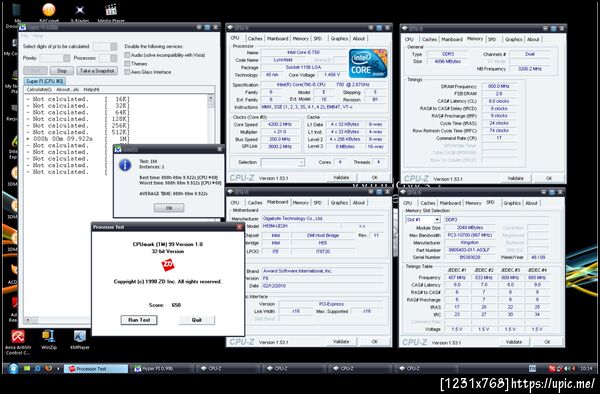Select the Super PI [CPU #0] tab
Image resolution: width=600 pixels, height=394 pixels.
45,81
